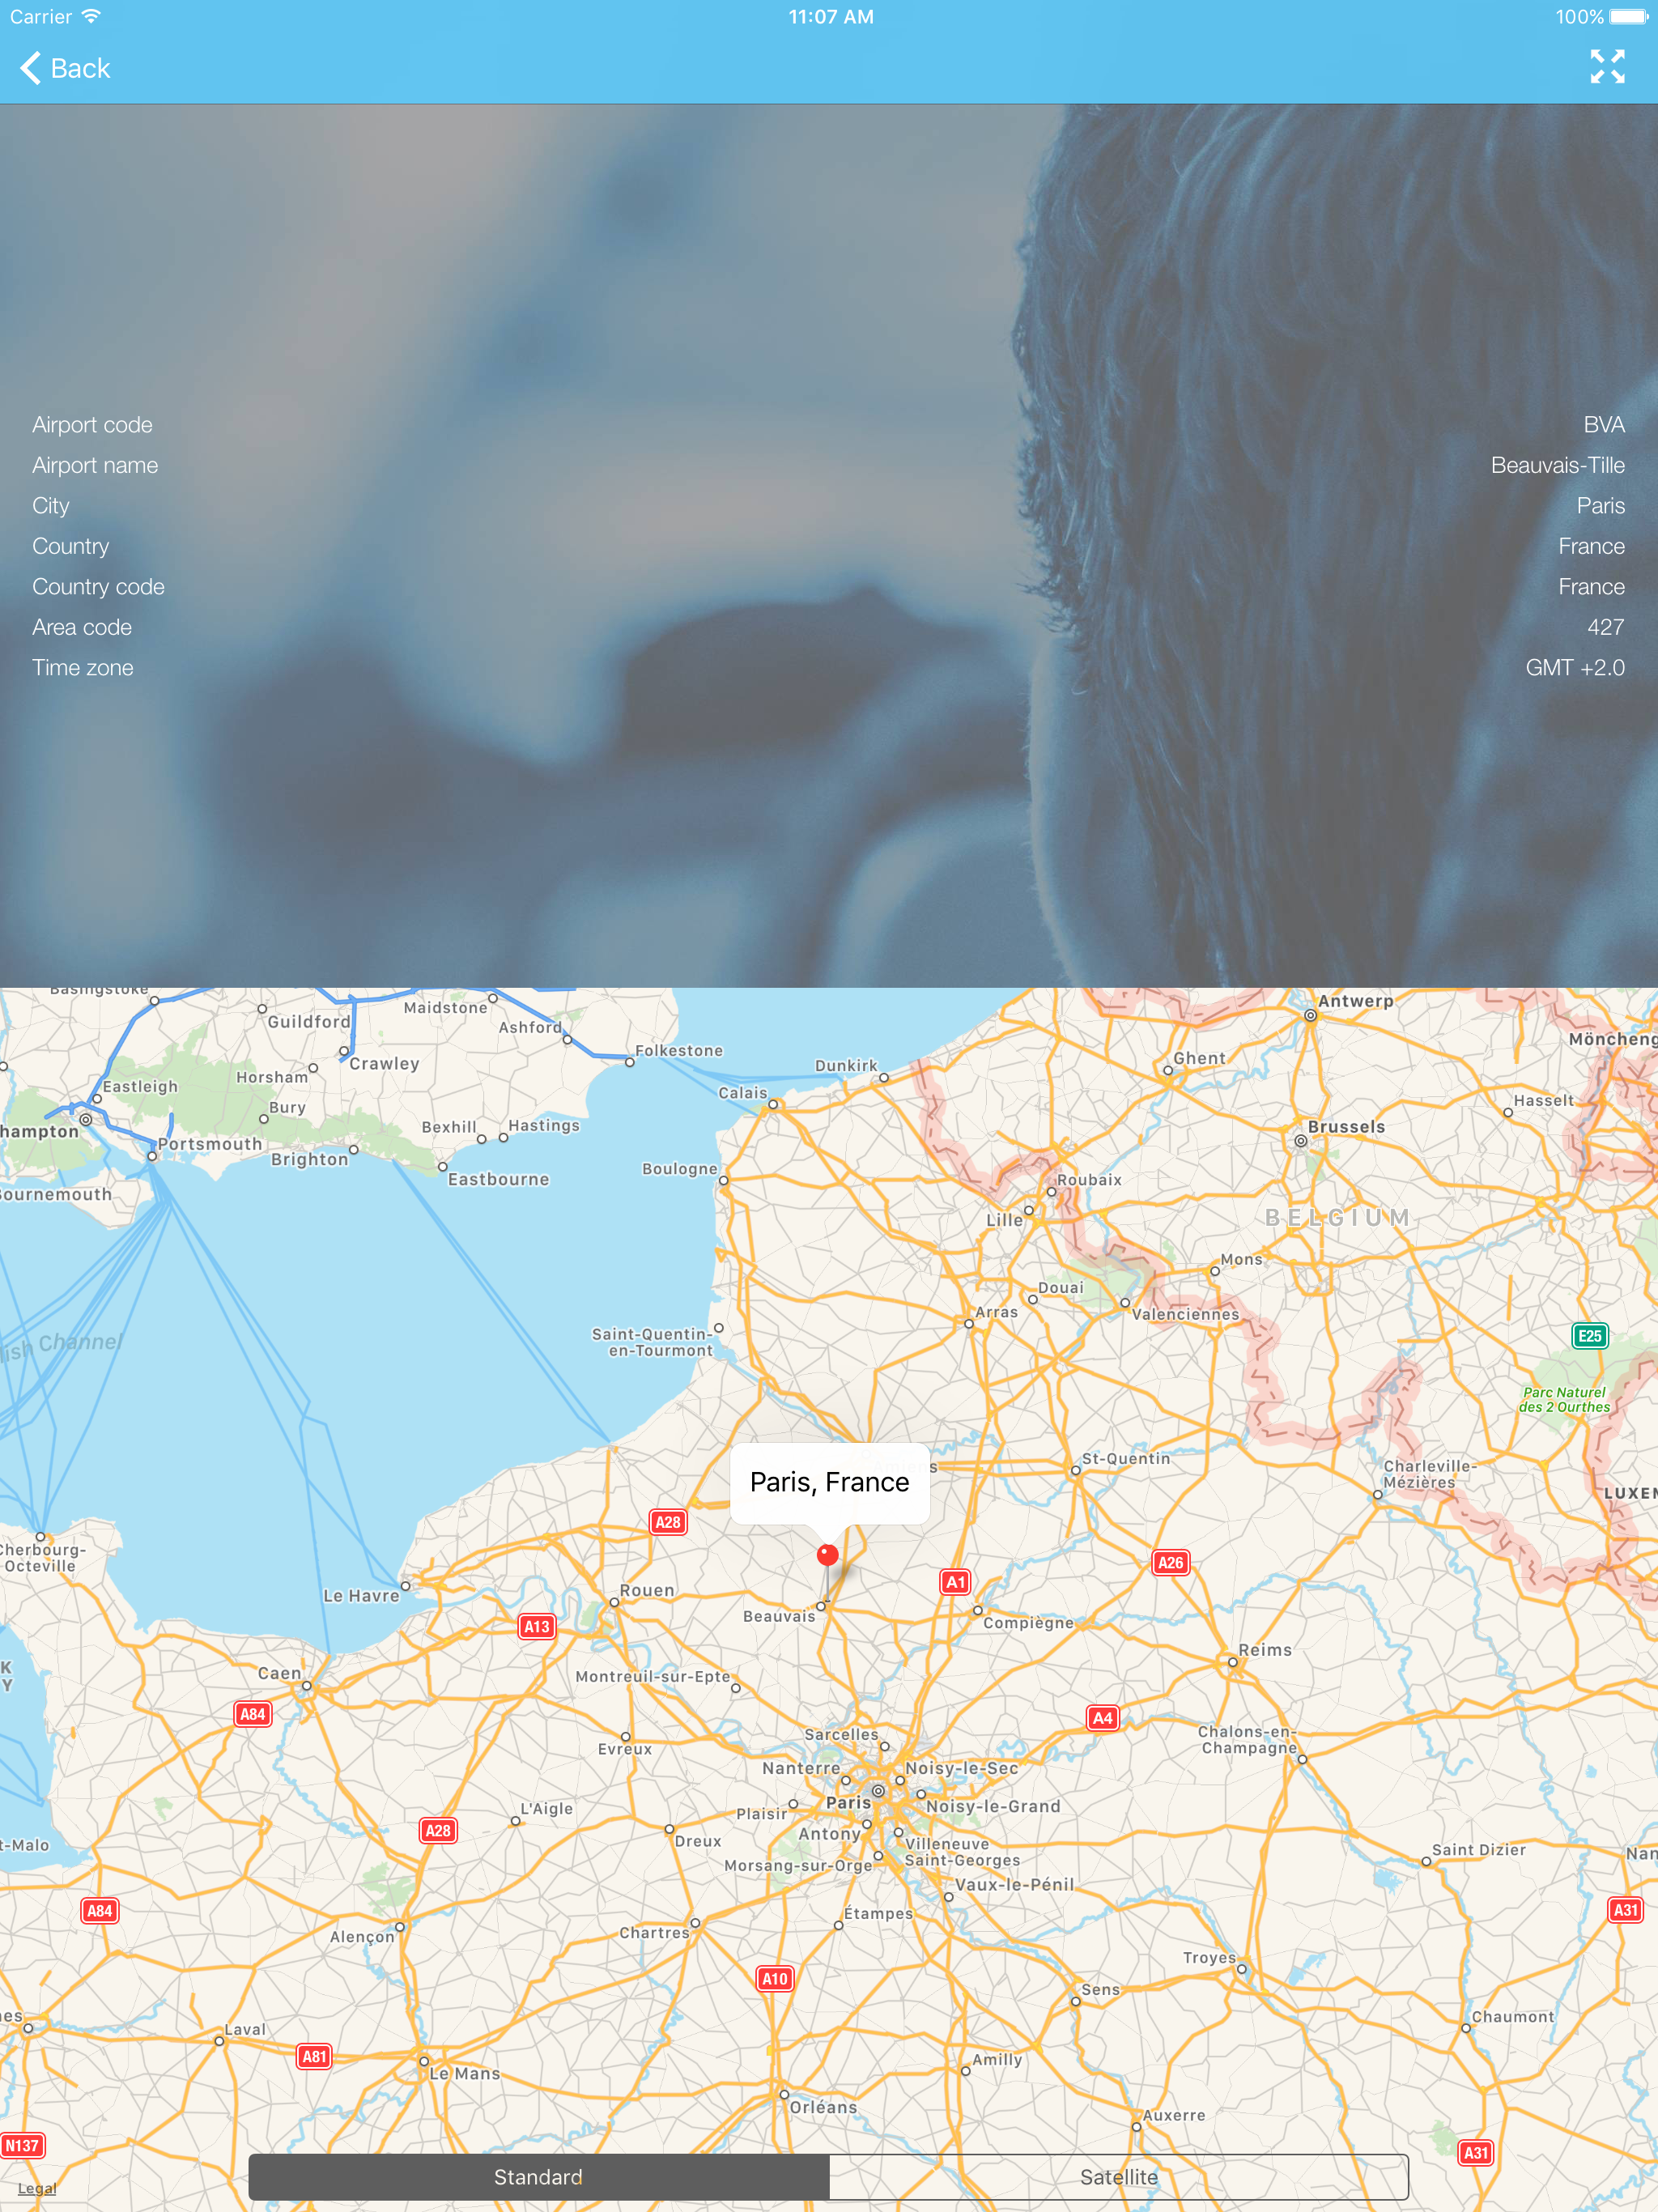Tap the red map pin near Beauvais
Viewport: 1658px width, 2212px height.
coord(827,1554)
